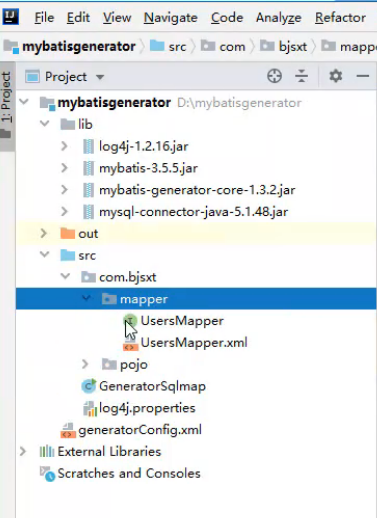Click the GeneratorSqlmap class icon

[89, 386]
